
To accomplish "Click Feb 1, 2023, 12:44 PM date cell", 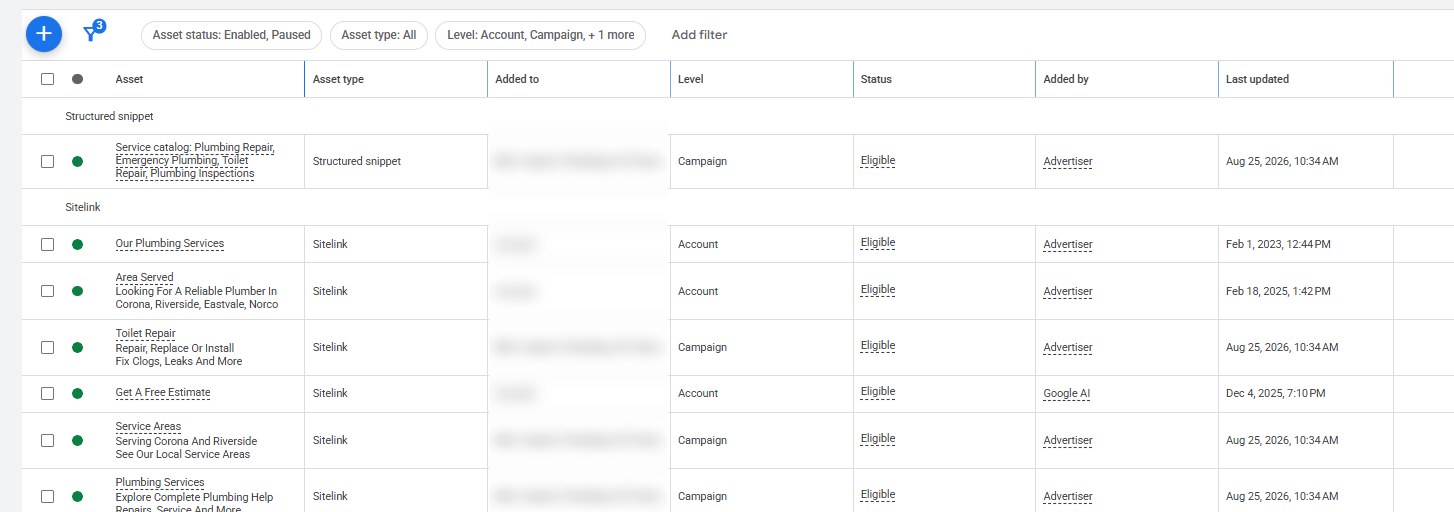I will pos(1278,244).
